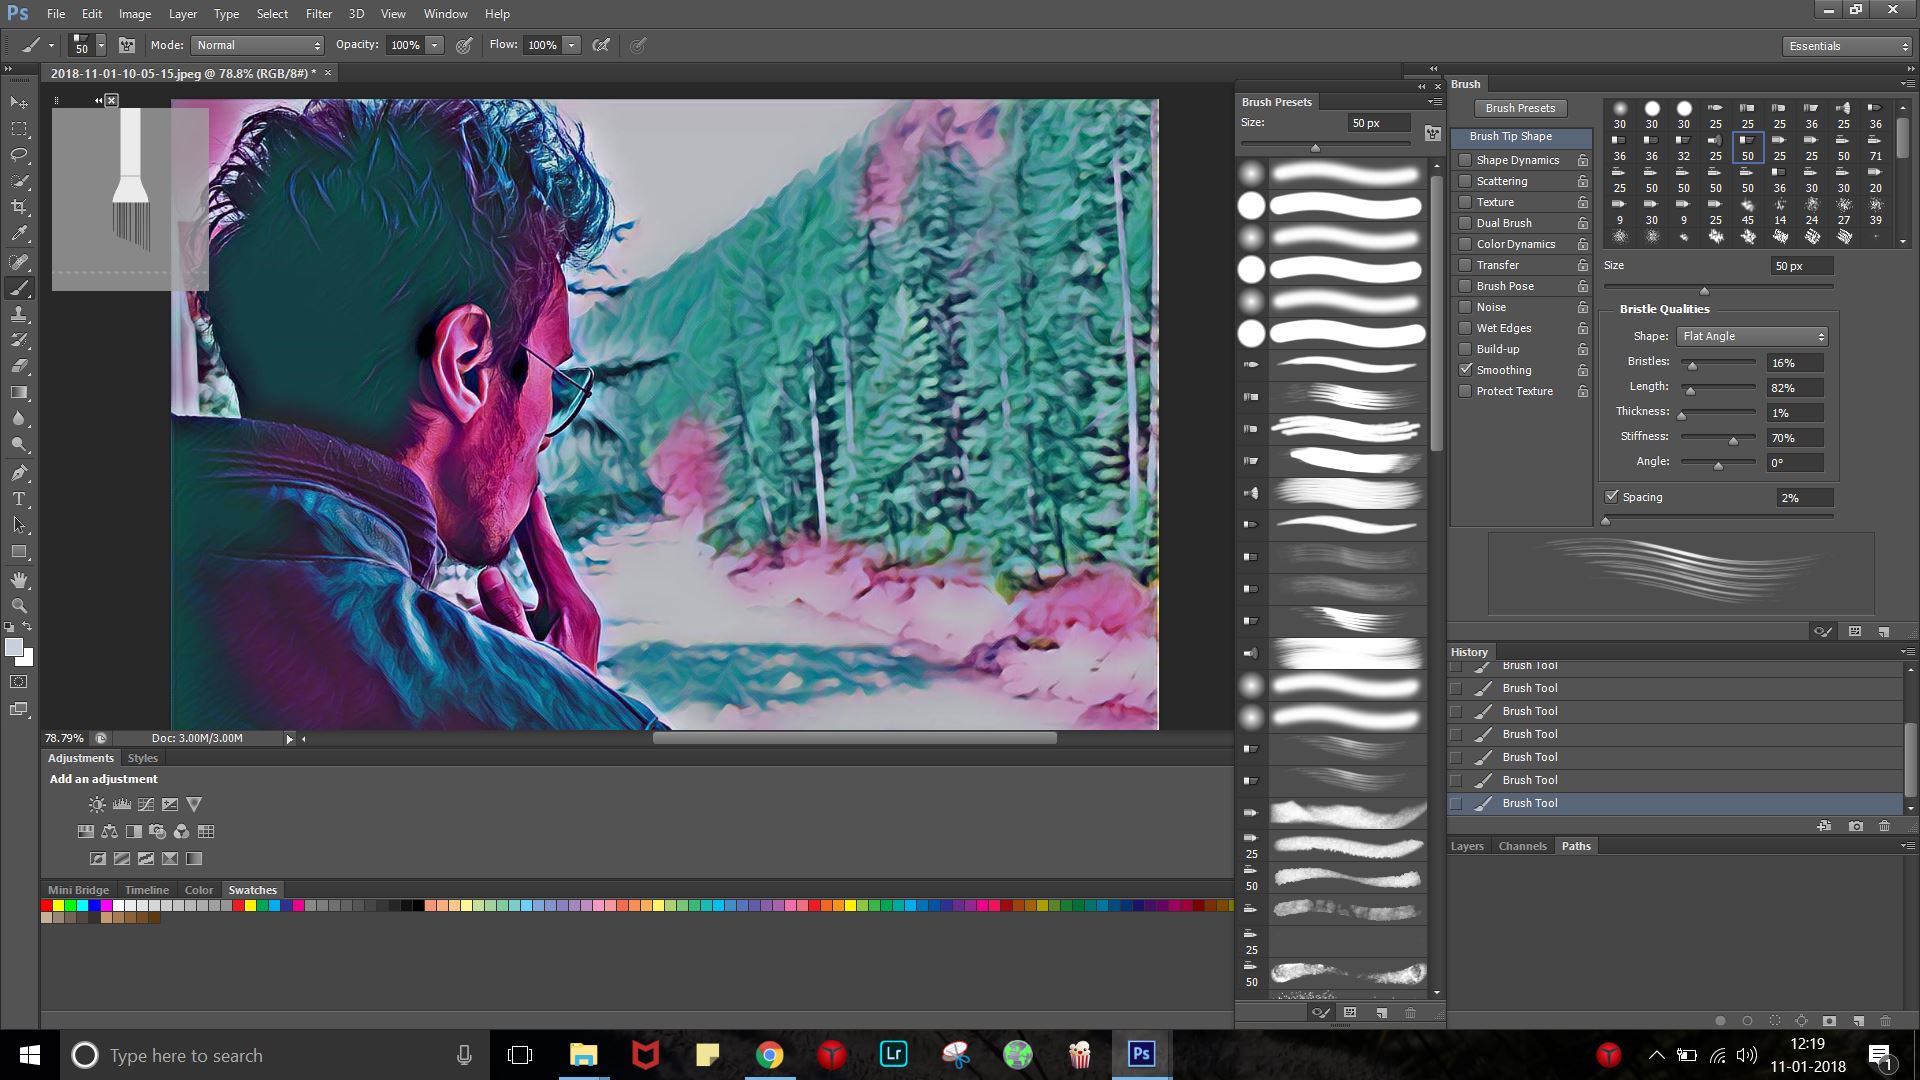Viewport: 1920px width, 1080px height.
Task: Switch to the Channels tab
Action: click(x=1522, y=846)
